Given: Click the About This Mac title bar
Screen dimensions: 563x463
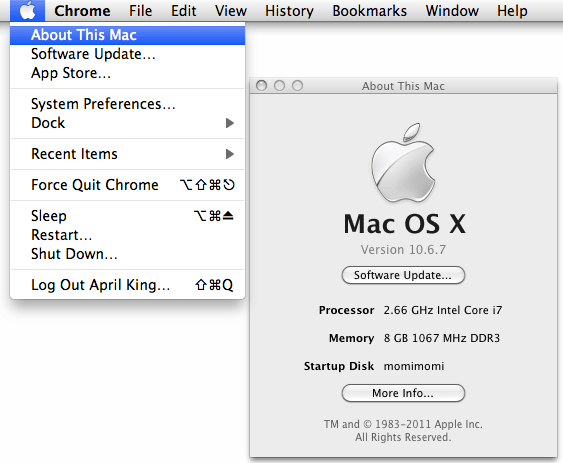Looking at the screenshot, I should click(403, 86).
